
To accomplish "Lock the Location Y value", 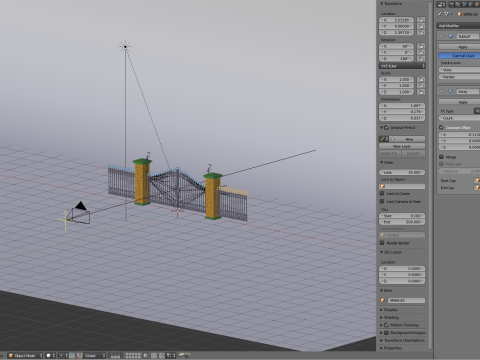I will point(421,26).
